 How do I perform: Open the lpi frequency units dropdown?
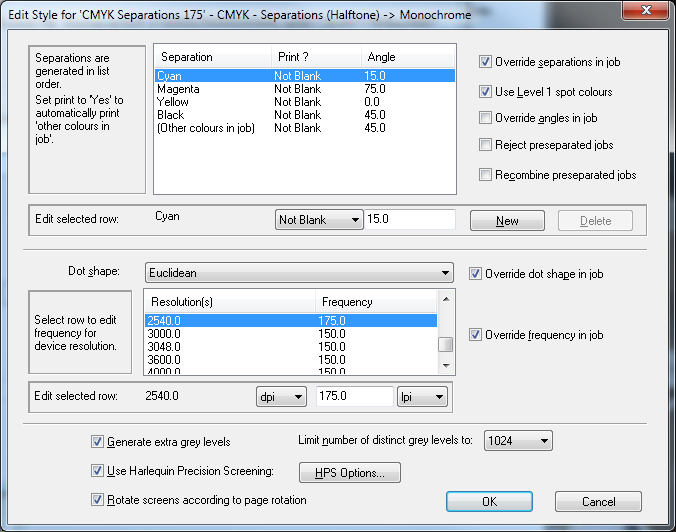click(422, 397)
